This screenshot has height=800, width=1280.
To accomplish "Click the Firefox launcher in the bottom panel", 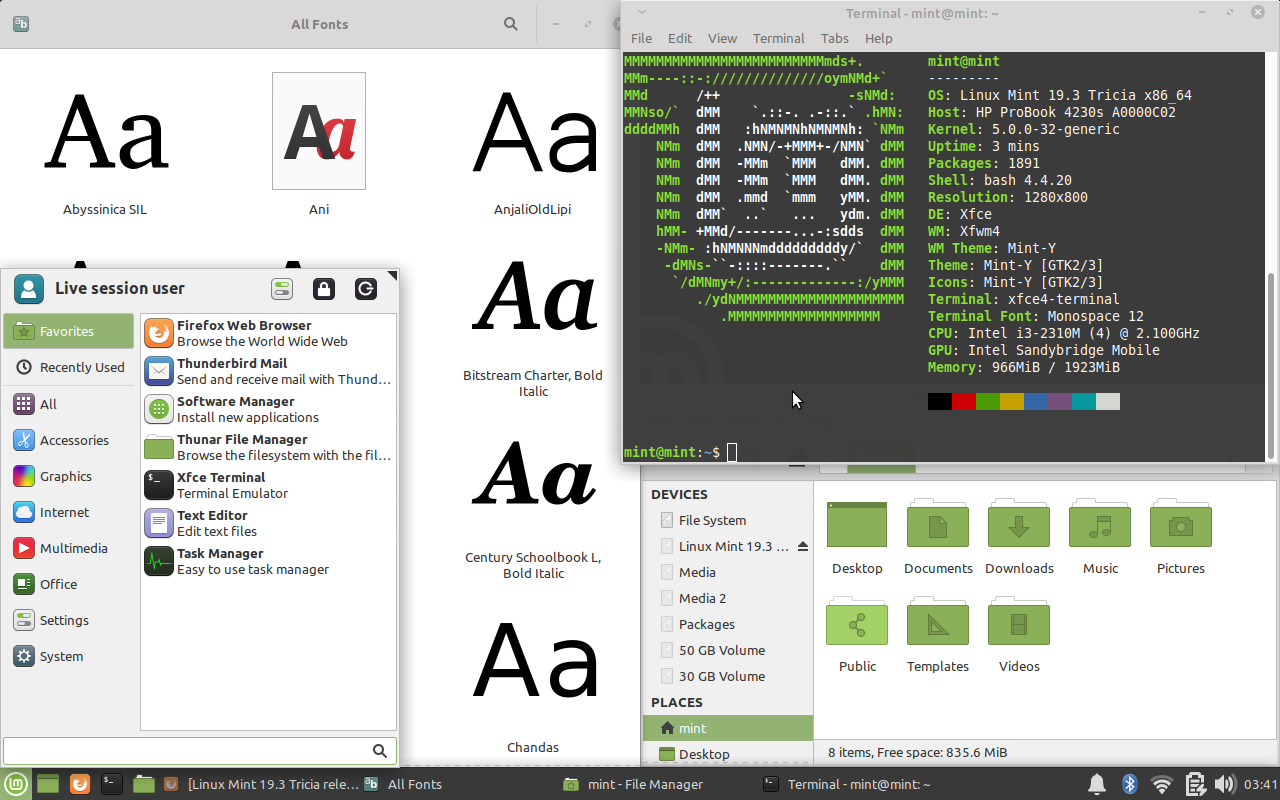I will pos(80,784).
